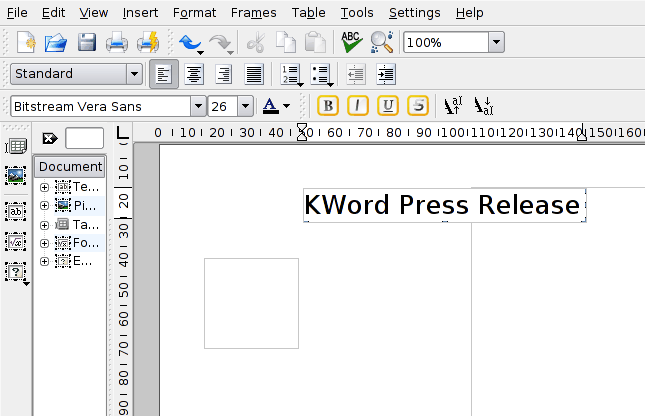Toggle Italic formatting
This screenshot has height=416, width=645.
(358, 106)
